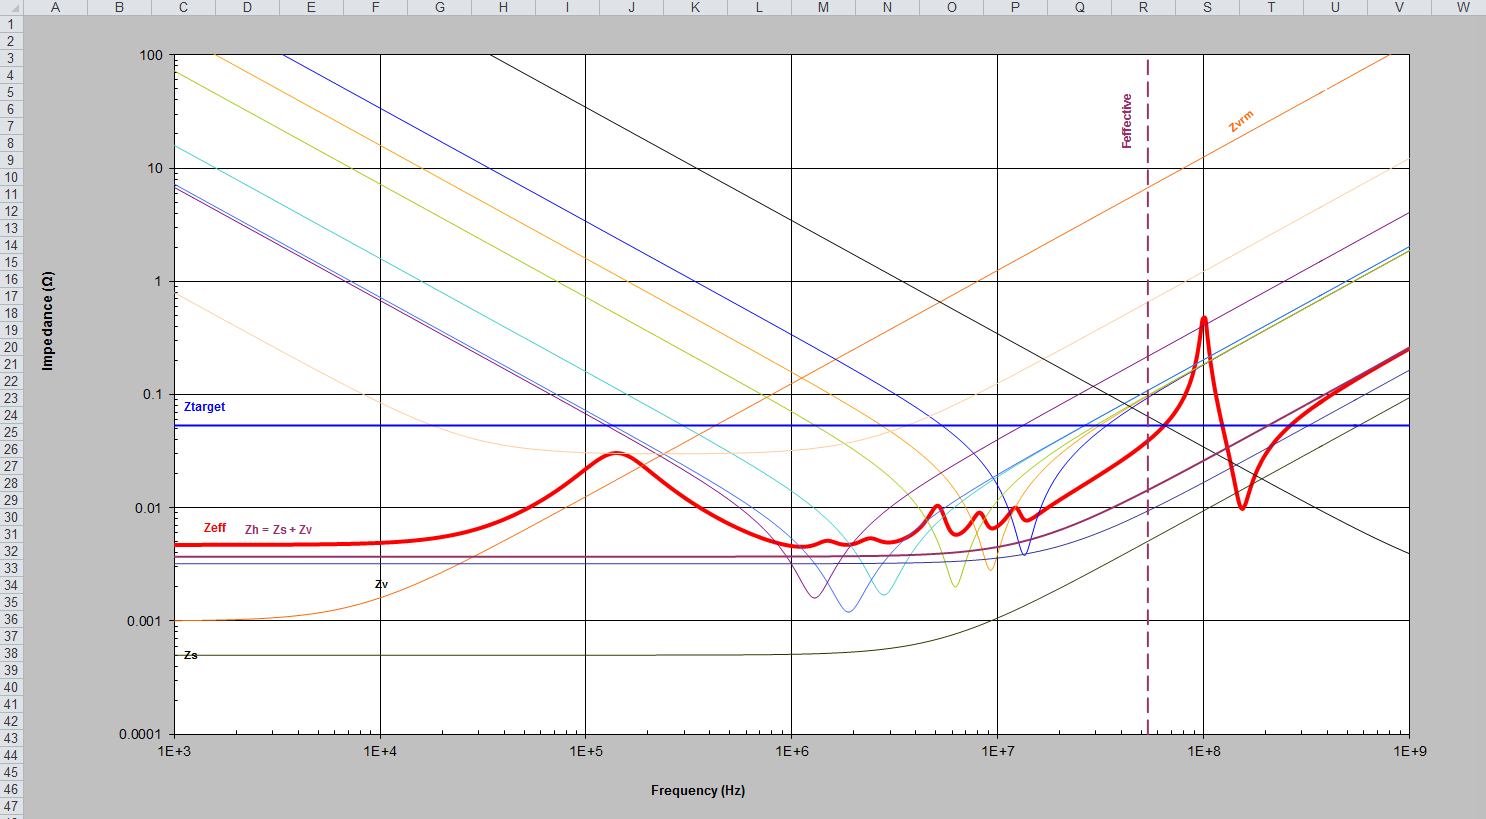Select column A header
This screenshot has height=819, width=1486.
click(x=55, y=7)
